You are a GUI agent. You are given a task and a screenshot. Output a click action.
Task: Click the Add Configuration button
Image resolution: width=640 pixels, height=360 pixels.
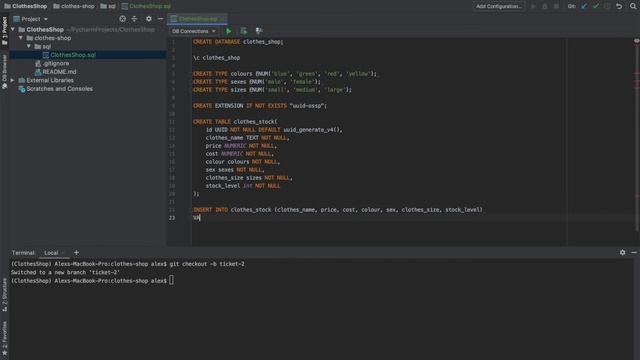[x=499, y=6]
